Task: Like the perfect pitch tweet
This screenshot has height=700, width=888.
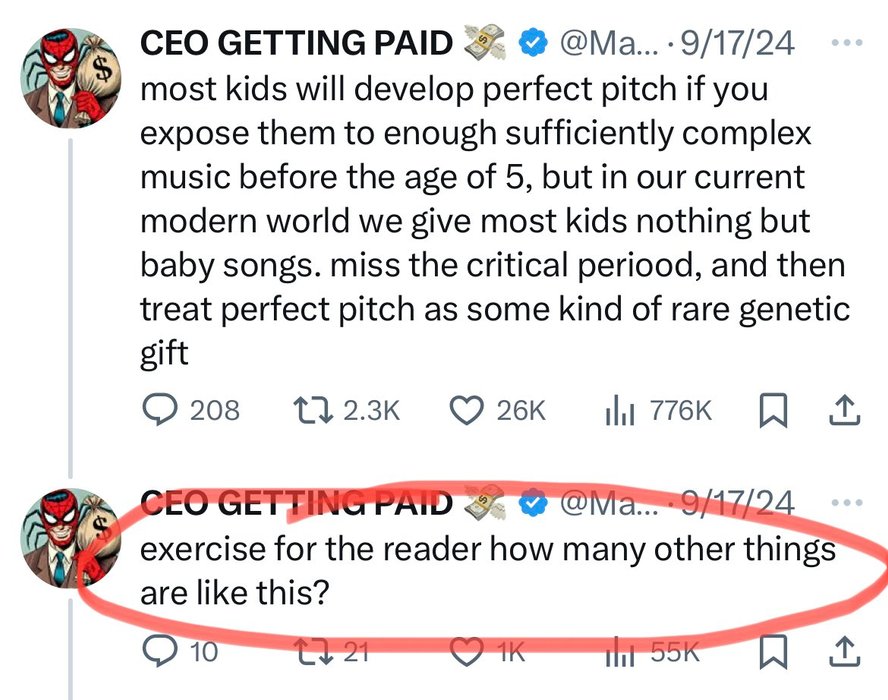Action: tap(467, 409)
